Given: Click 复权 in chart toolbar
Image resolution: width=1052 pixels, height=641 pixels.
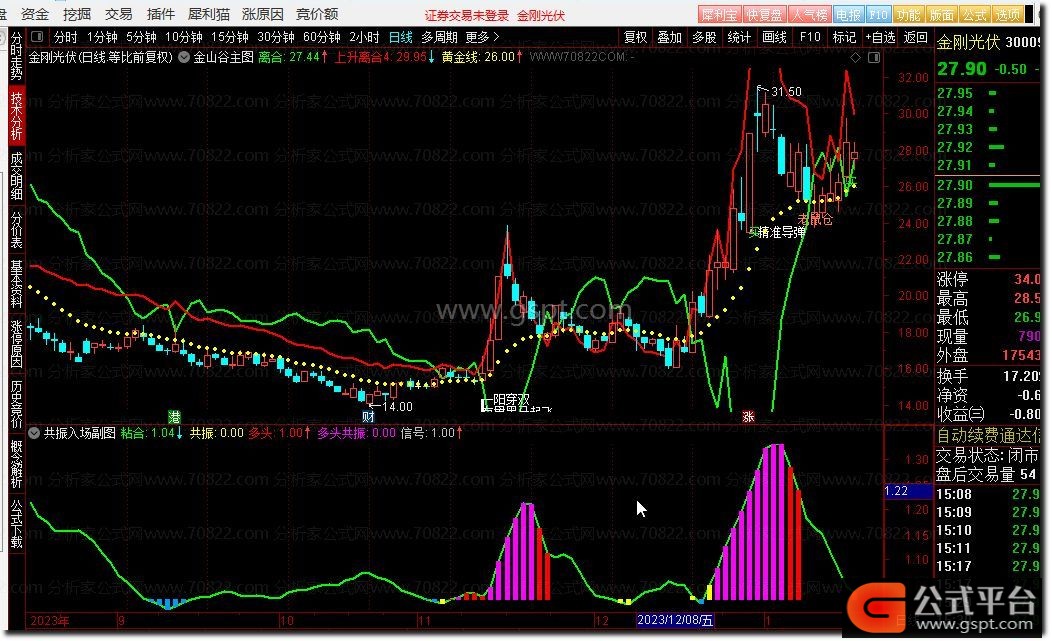Looking at the screenshot, I should [635, 38].
